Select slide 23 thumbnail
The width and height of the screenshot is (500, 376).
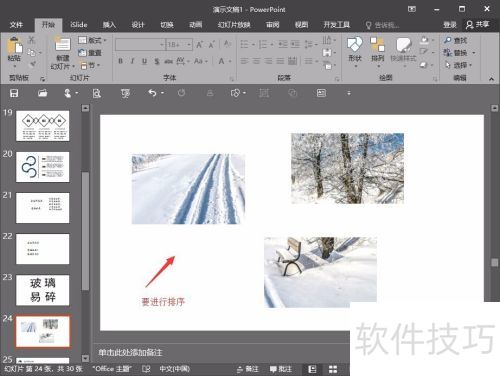43,290
